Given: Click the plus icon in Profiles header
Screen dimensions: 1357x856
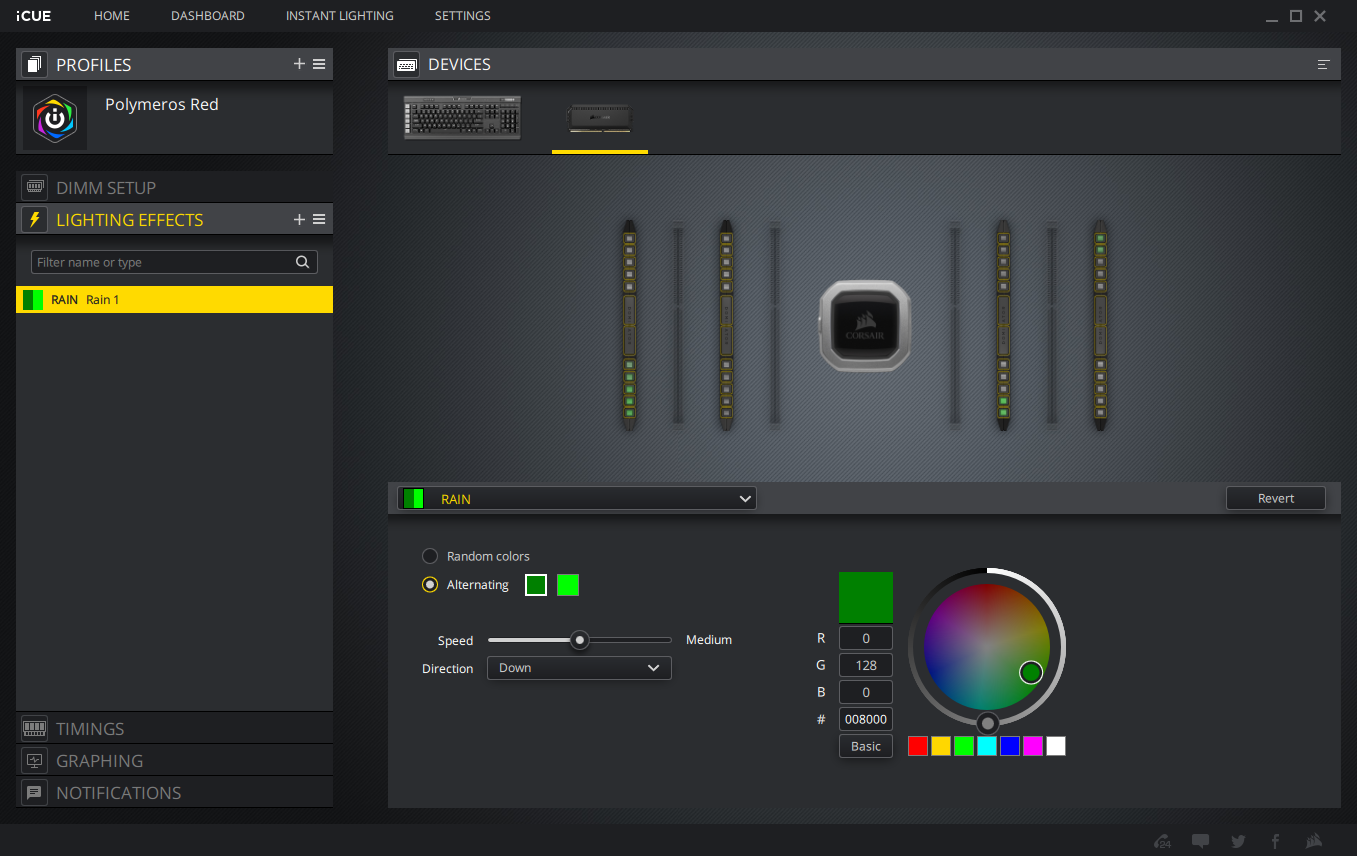Looking at the screenshot, I should point(299,64).
